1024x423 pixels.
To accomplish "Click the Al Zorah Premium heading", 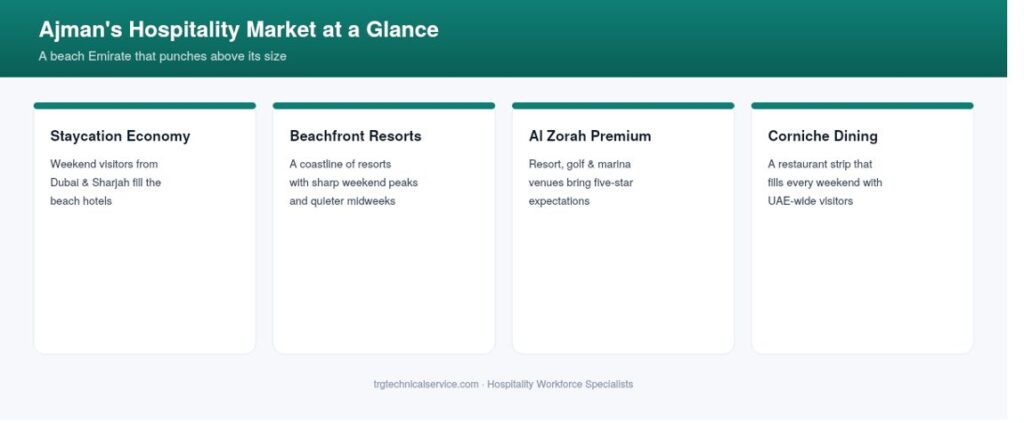I will coord(590,136).
